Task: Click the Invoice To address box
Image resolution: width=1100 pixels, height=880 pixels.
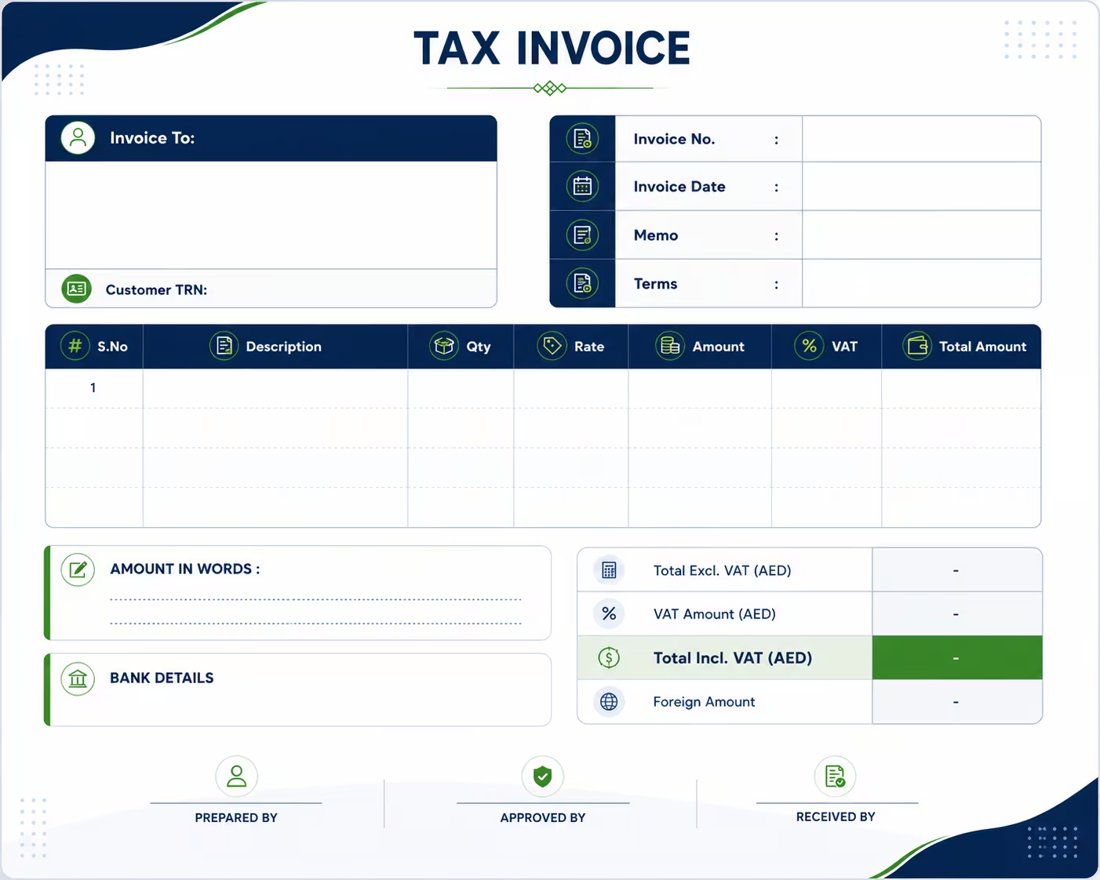Action: point(271,215)
